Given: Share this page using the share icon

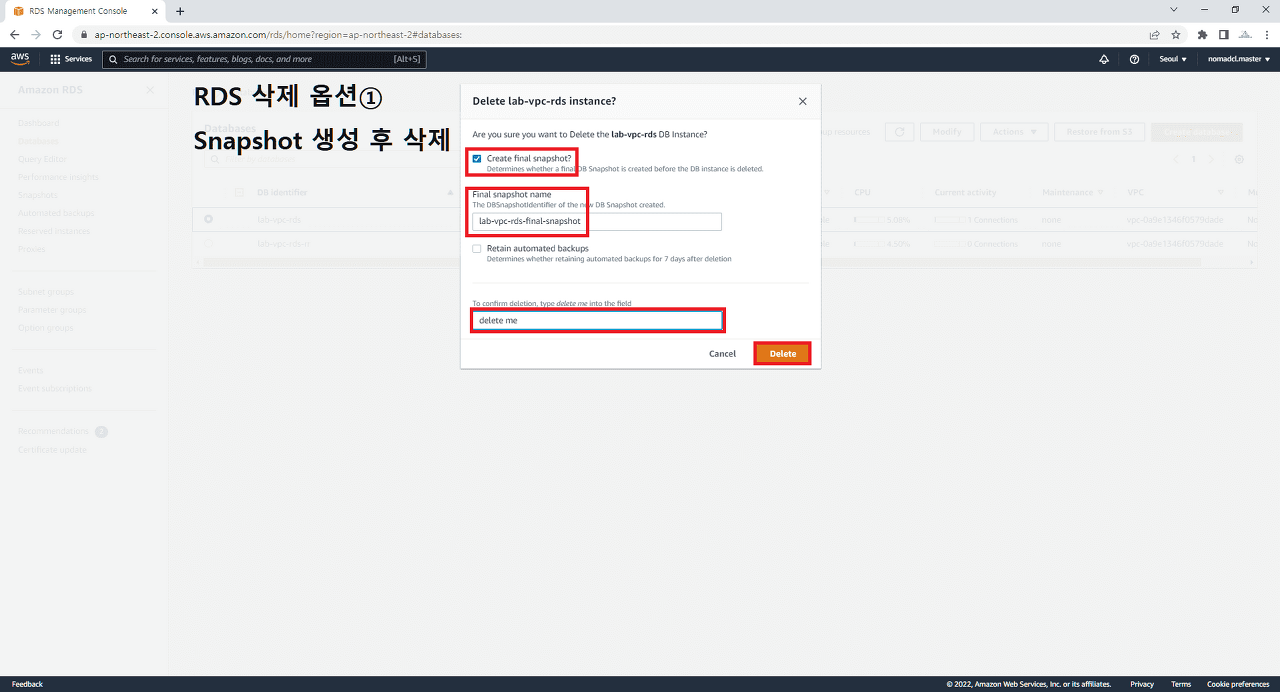Looking at the screenshot, I should 1155,34.
